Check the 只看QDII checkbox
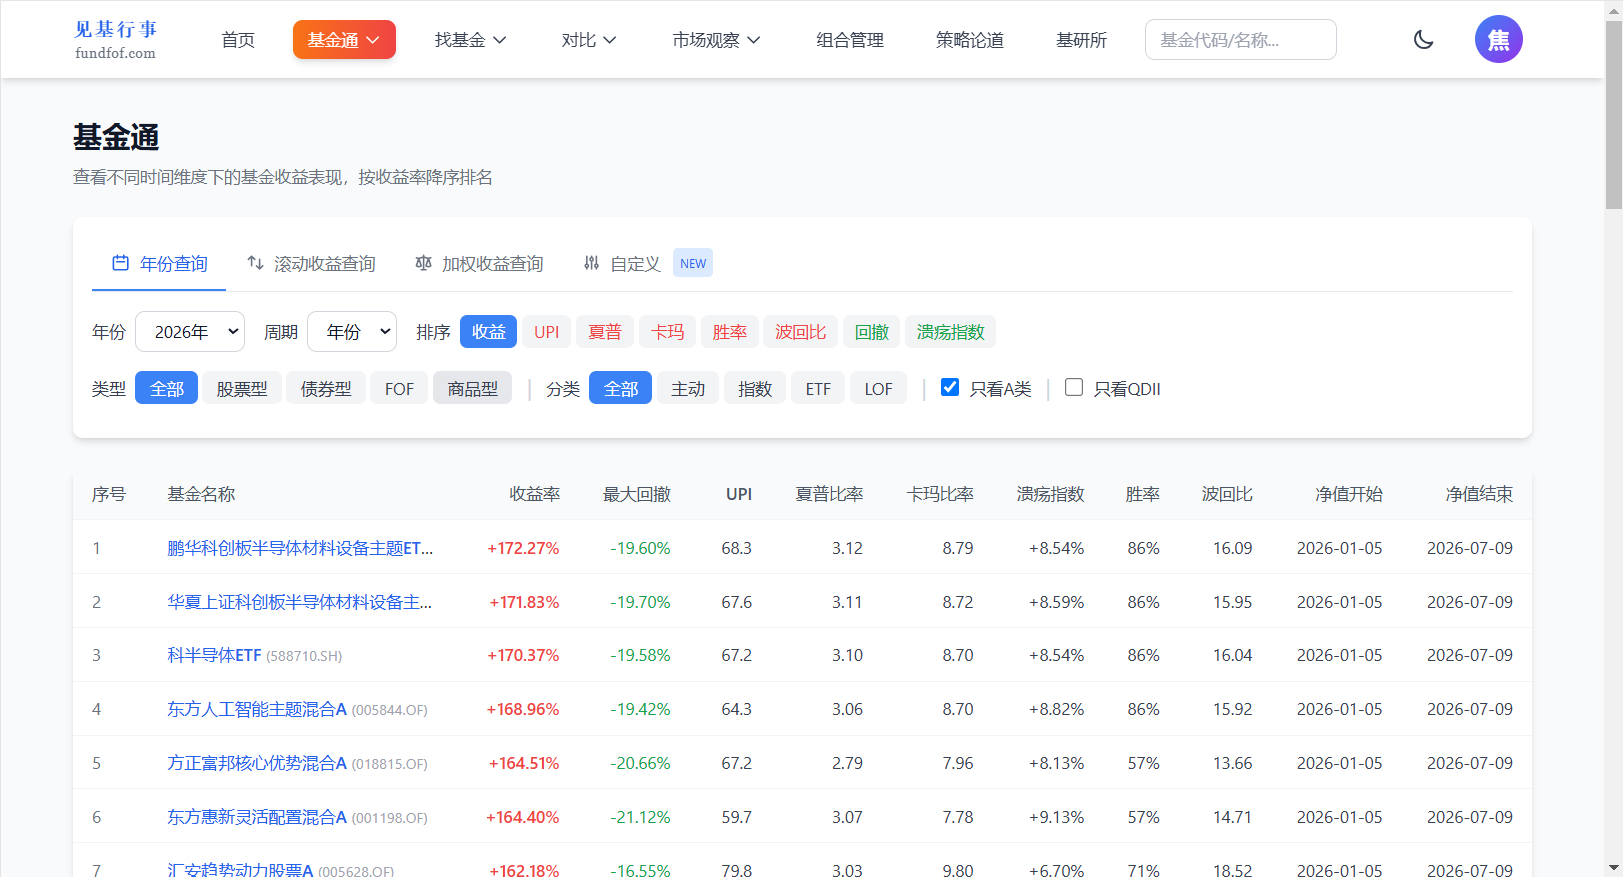1623x877 pixels. (1074, 387)
